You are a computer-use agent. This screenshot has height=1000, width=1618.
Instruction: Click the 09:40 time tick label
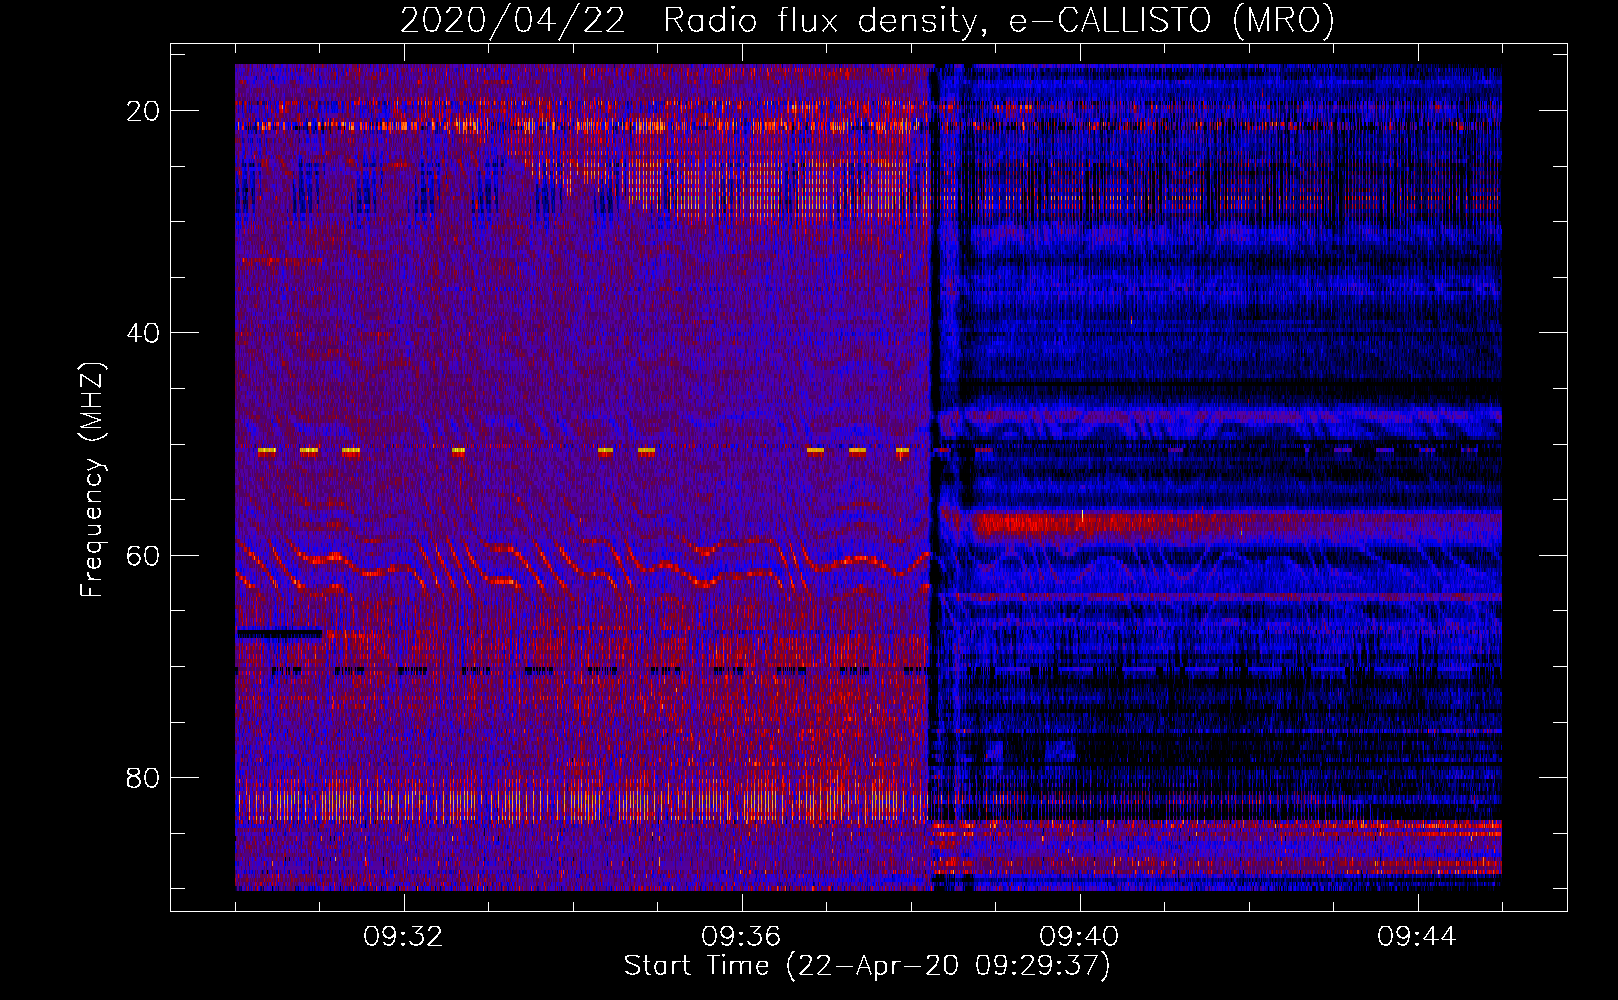coord(1079,937)
